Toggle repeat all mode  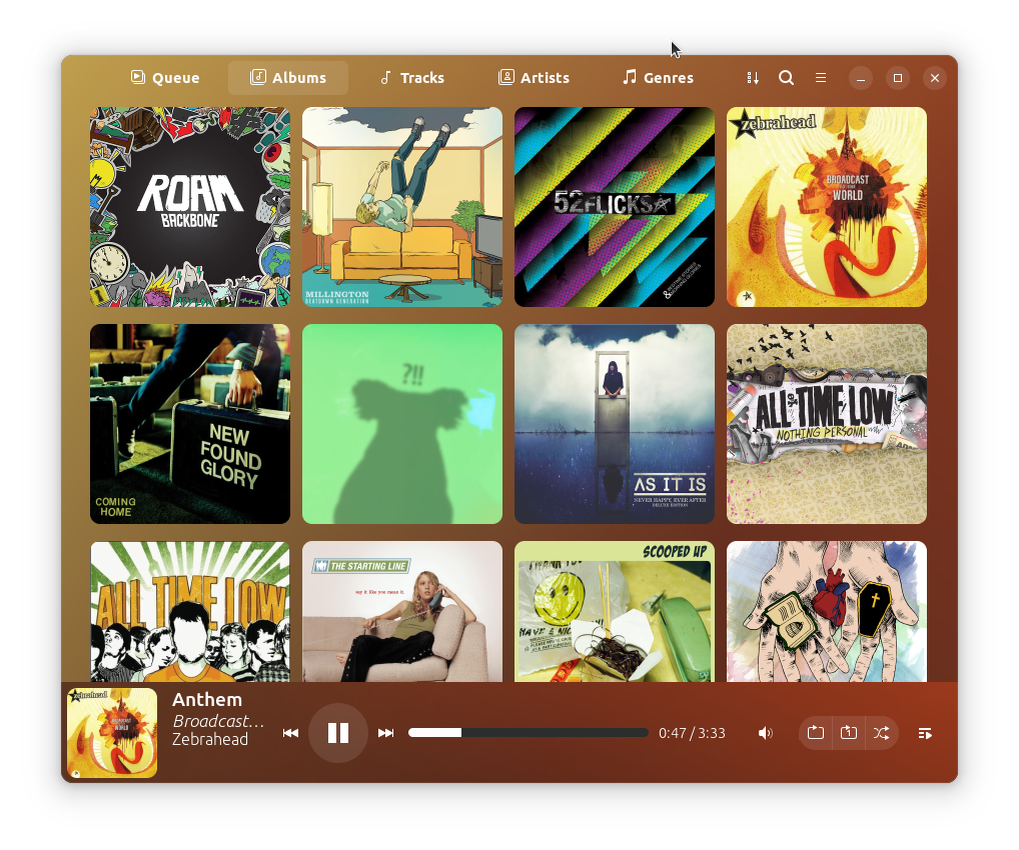(816, 733)
